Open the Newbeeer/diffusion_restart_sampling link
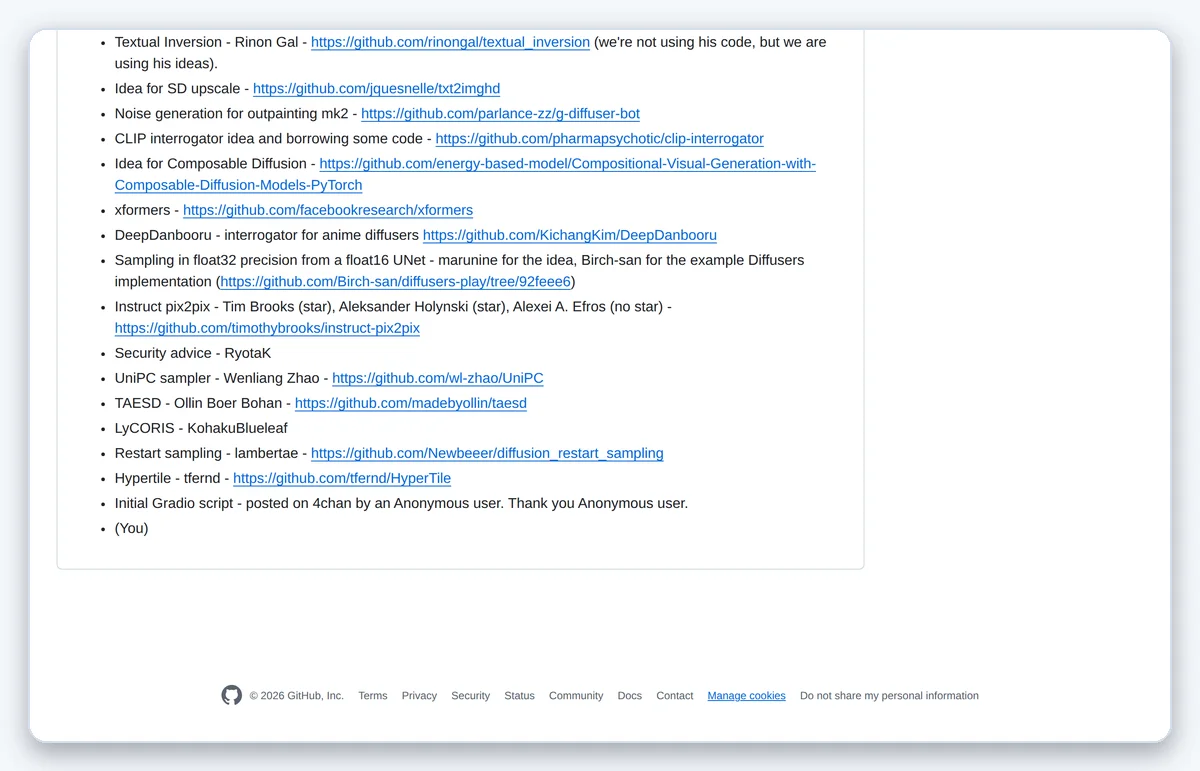This screenshot has width=1200, height=771. (487, 453)
